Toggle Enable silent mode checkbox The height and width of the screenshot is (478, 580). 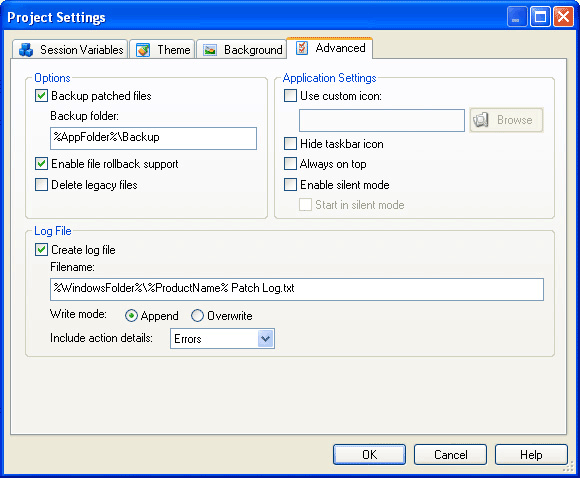click(290, 185)
